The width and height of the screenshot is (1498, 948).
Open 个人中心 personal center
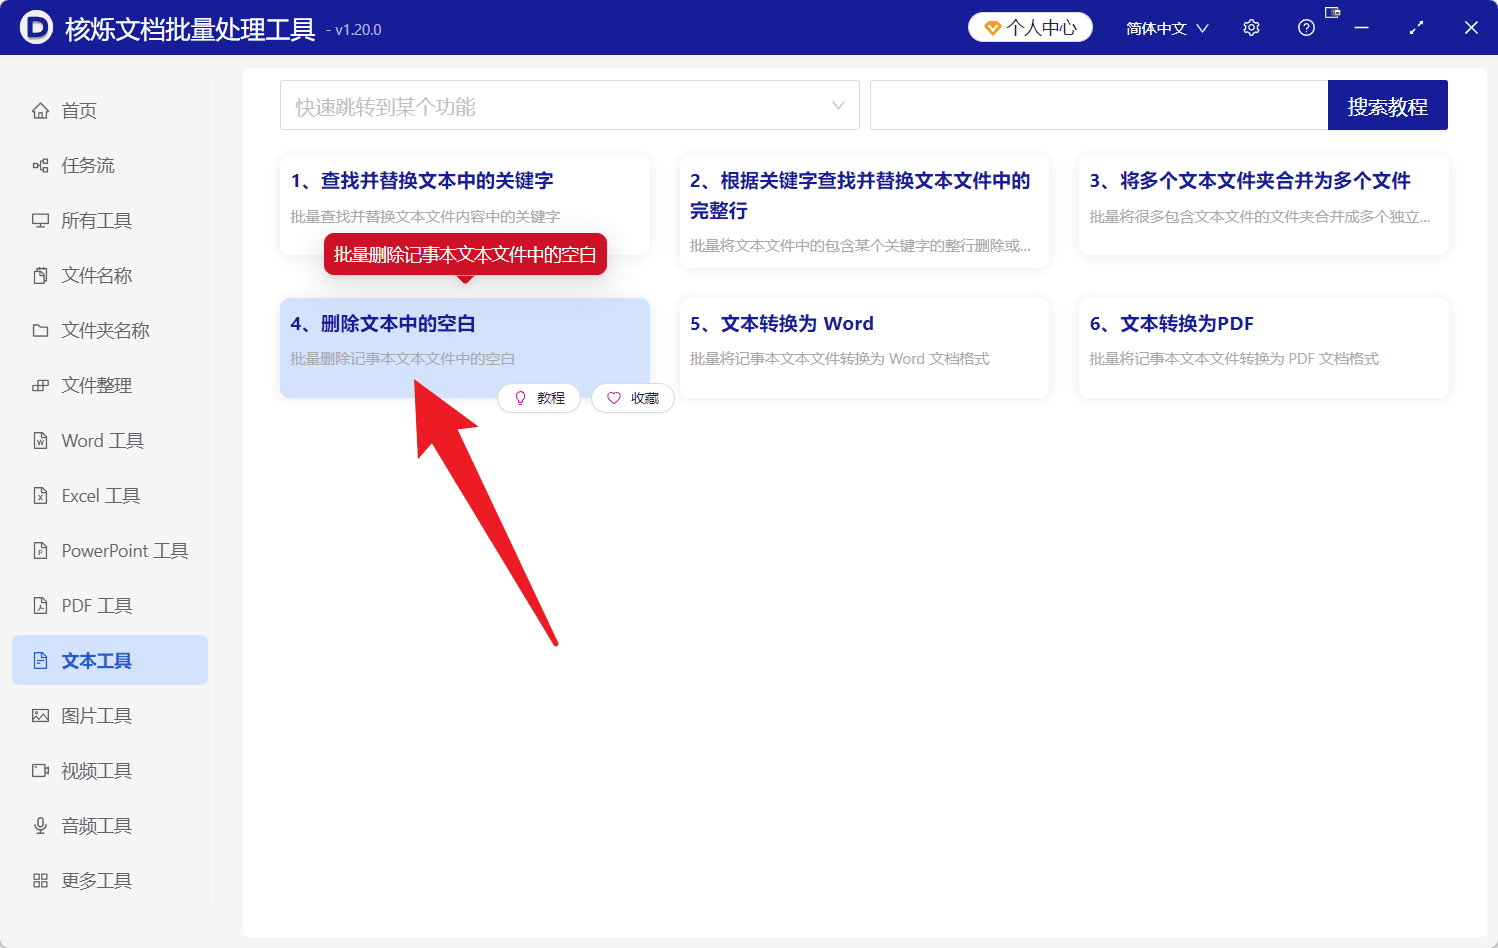pos(1029,27)
